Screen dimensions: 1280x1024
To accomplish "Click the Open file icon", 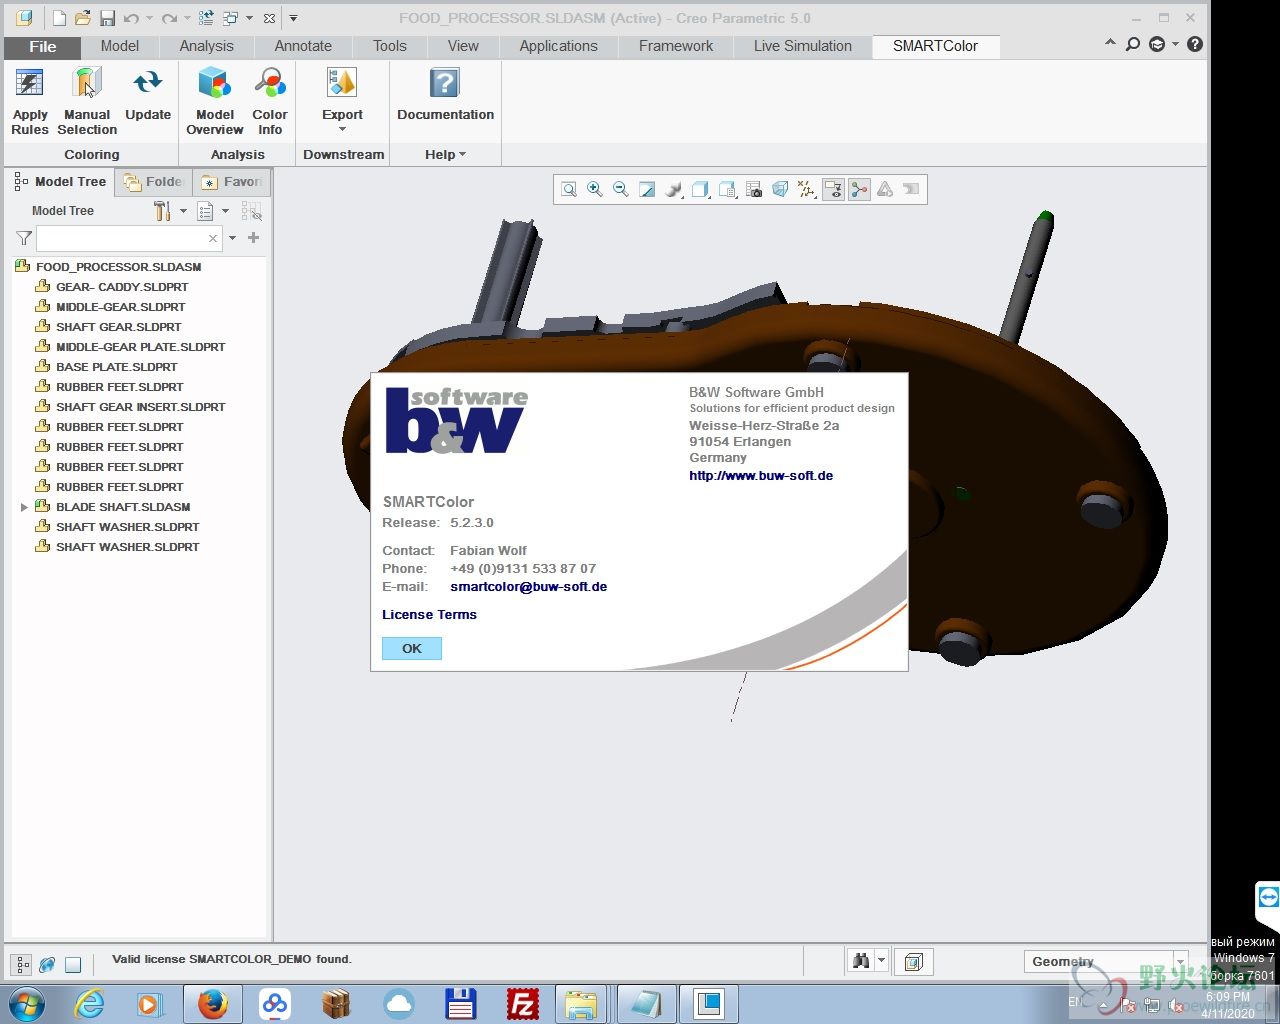I will coord(83,18).
